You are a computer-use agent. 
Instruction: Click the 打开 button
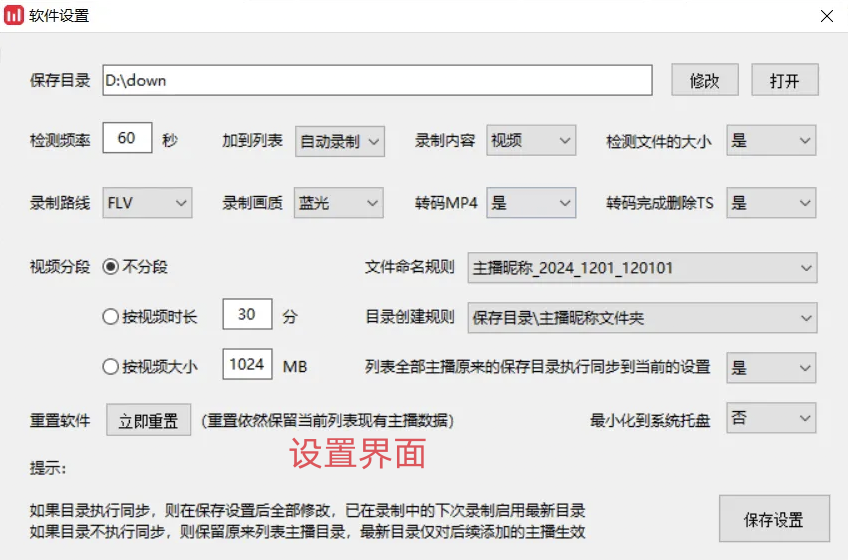785,80
